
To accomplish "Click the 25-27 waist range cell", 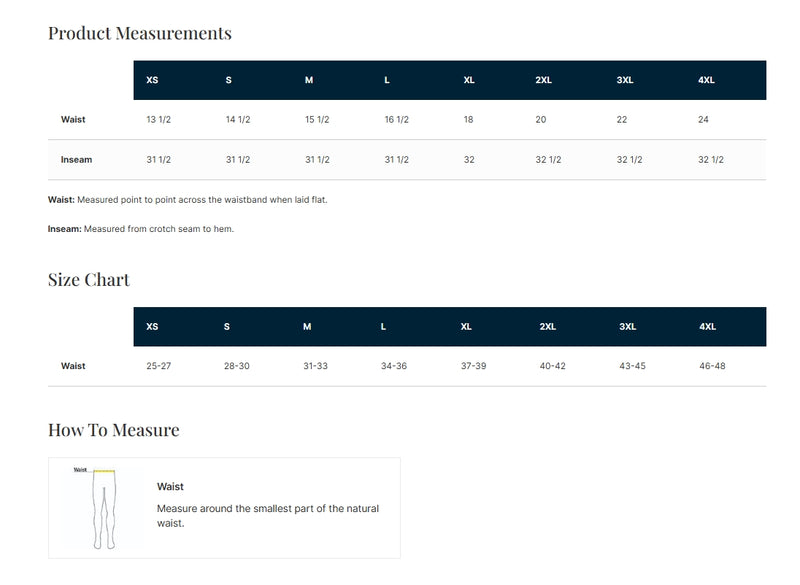I will point(158,366).
